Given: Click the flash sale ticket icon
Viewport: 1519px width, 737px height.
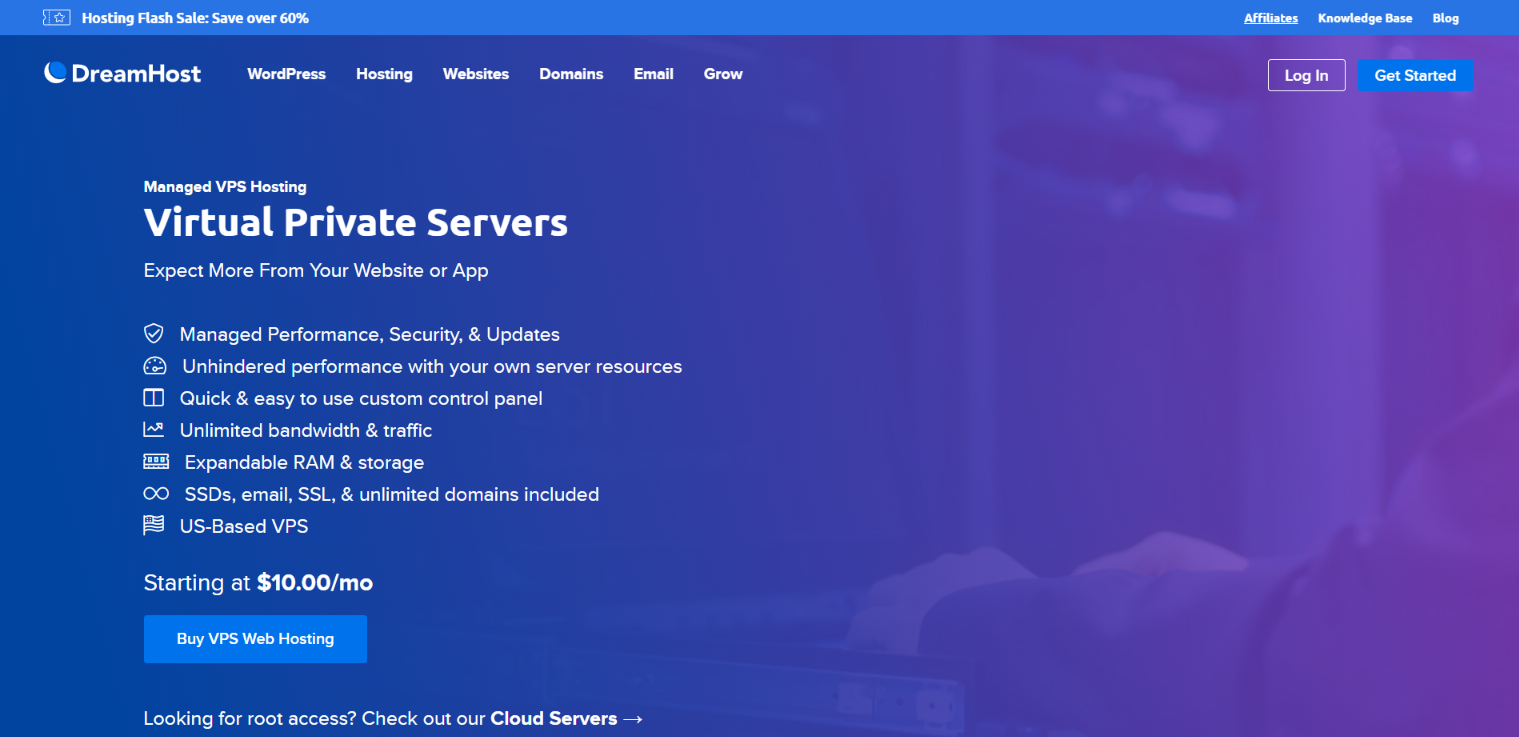Looking at the screenshot, I should 57,18.
